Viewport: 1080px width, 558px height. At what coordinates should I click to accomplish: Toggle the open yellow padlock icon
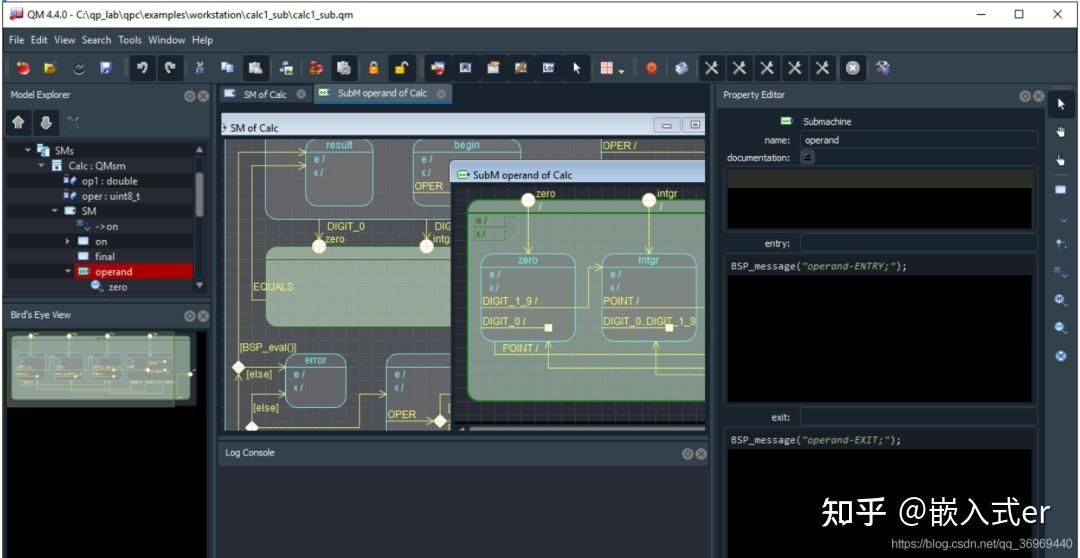(401, 68)
